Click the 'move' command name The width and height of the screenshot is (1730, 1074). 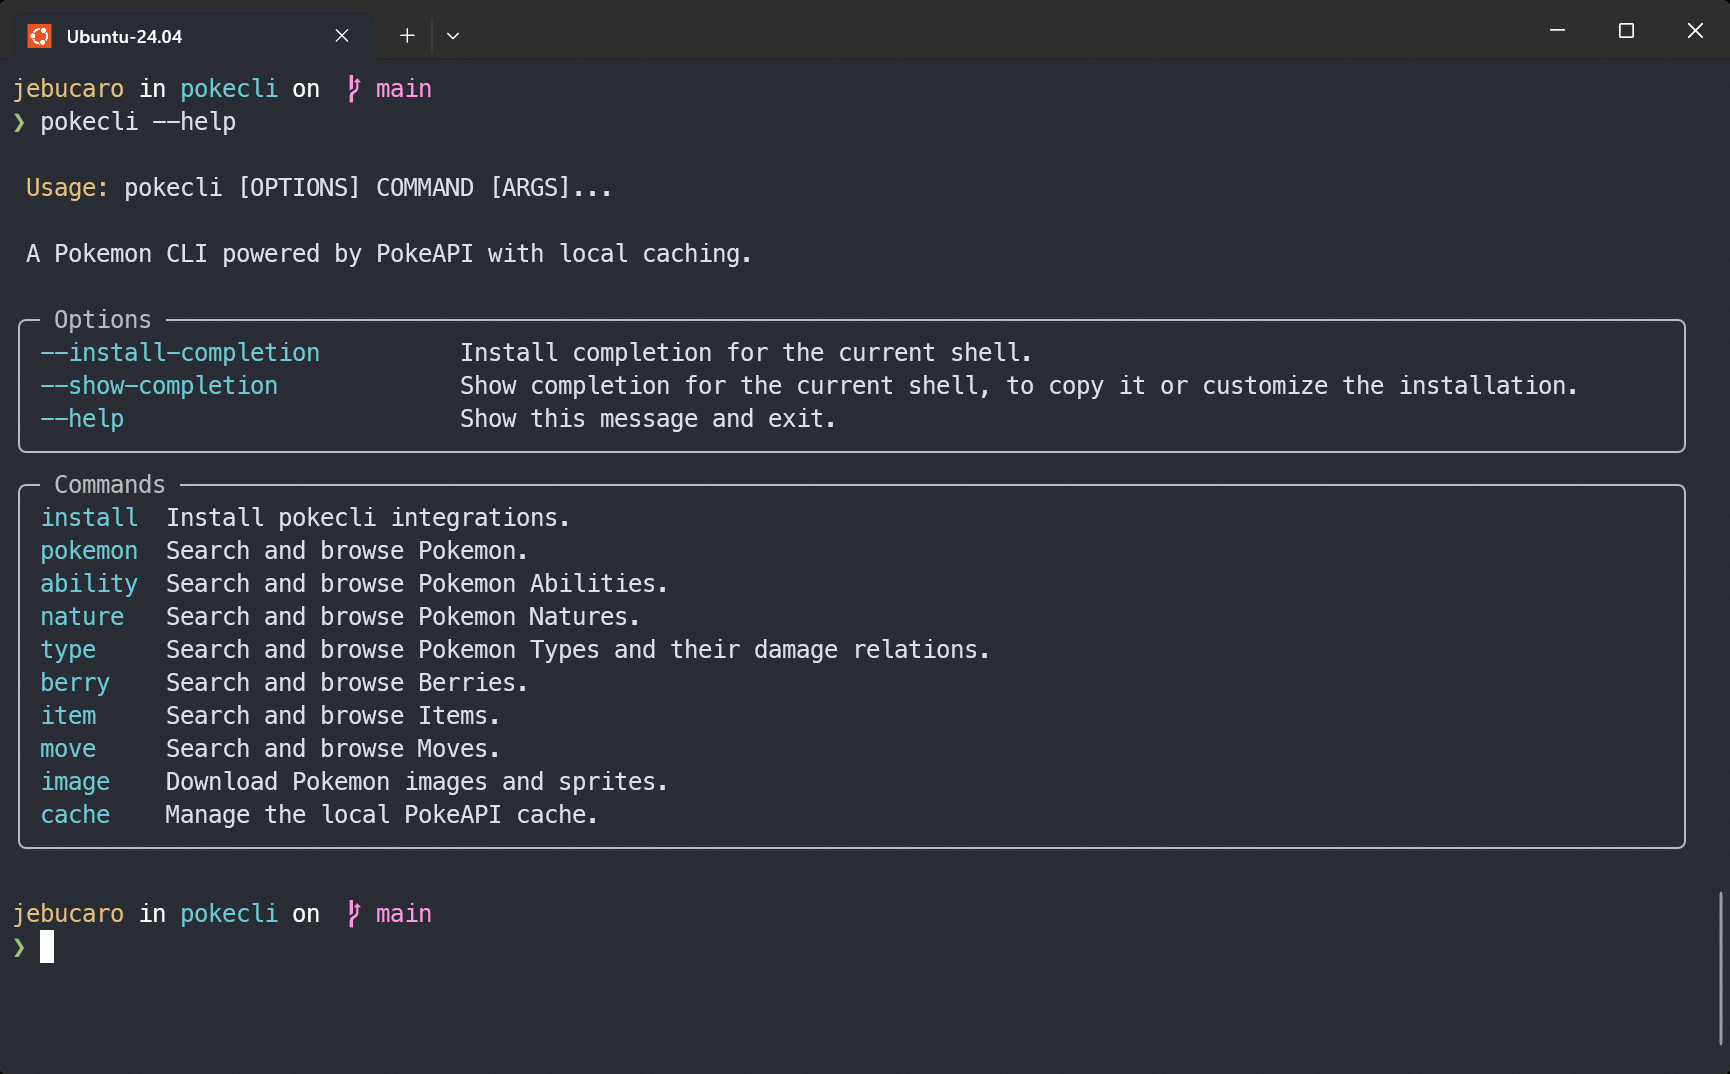(68, 749)
